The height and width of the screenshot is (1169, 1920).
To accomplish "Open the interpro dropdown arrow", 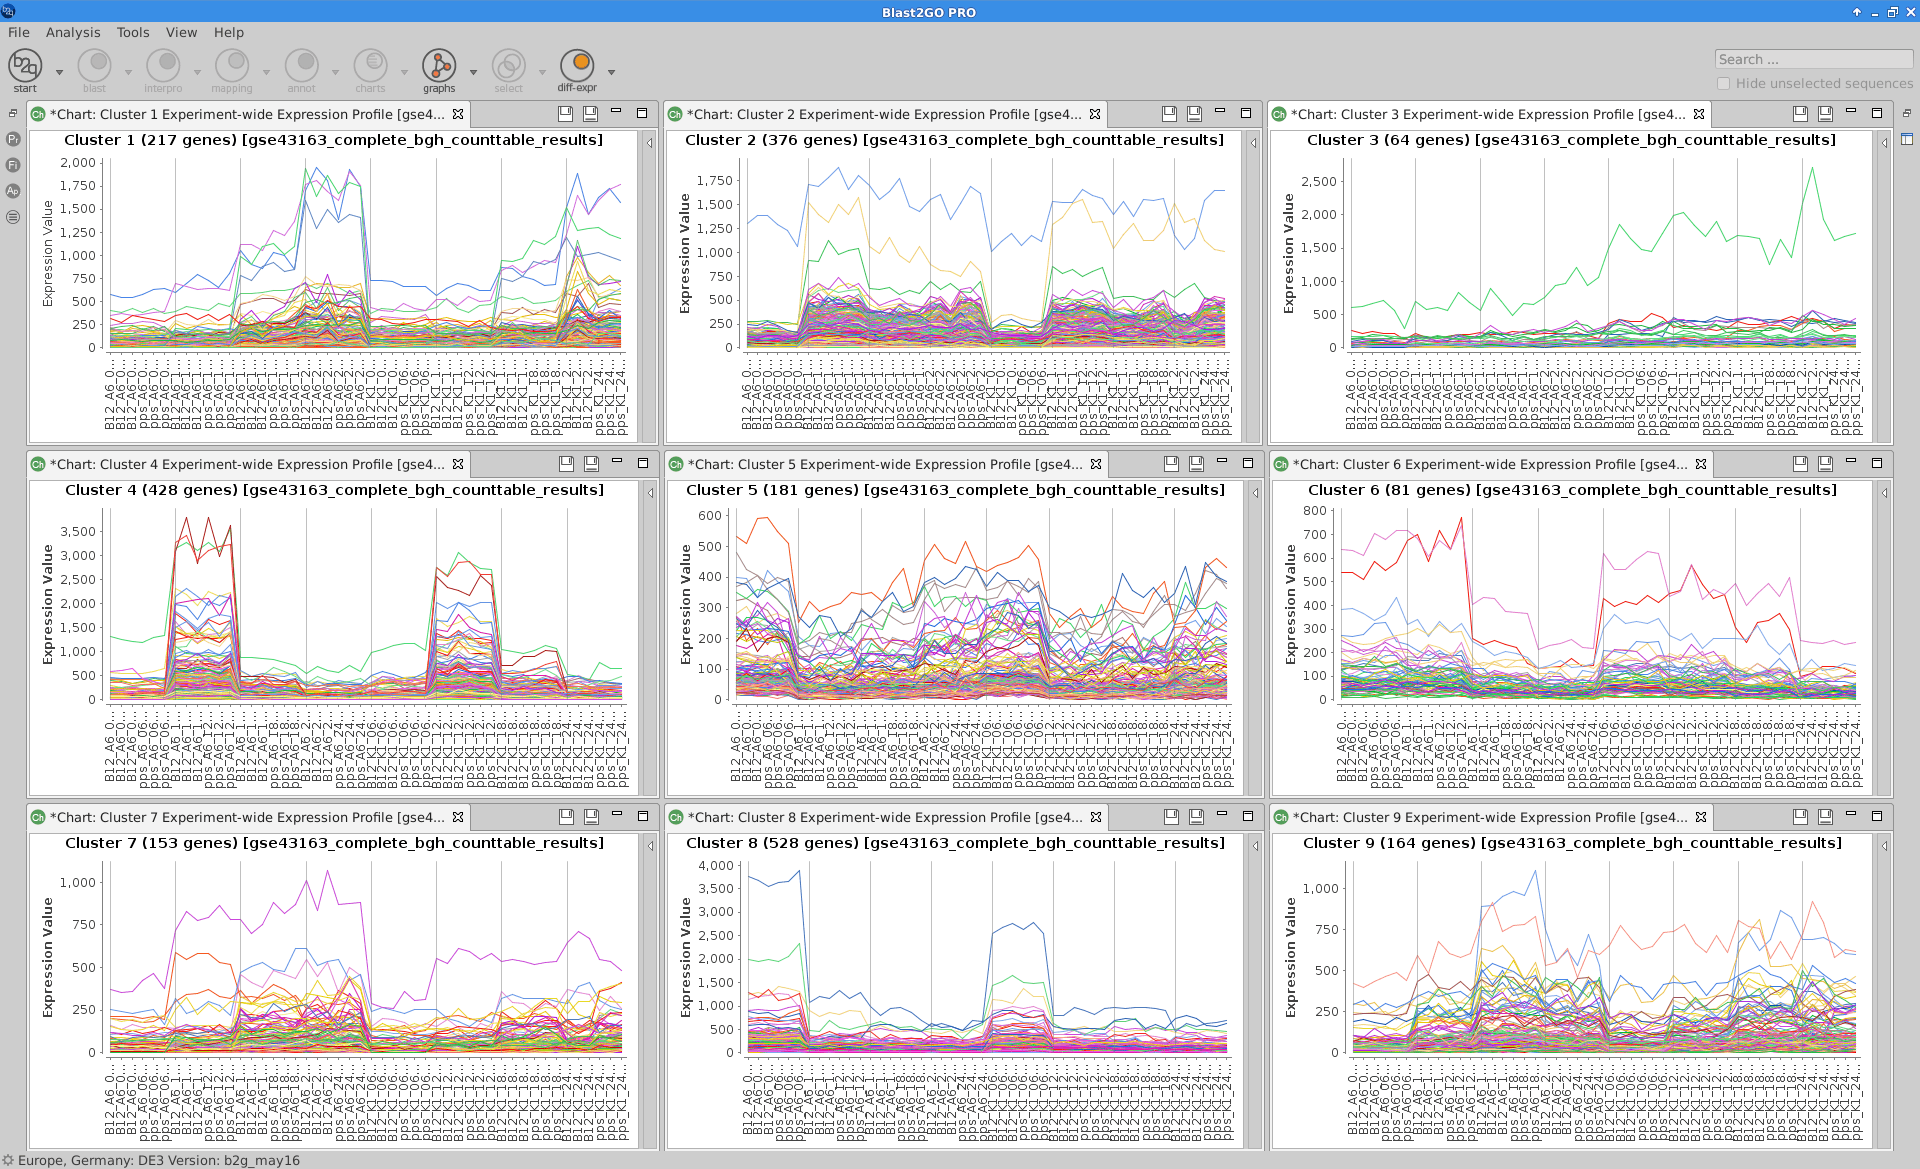I will pyautogui.click(x=197, y=72).
